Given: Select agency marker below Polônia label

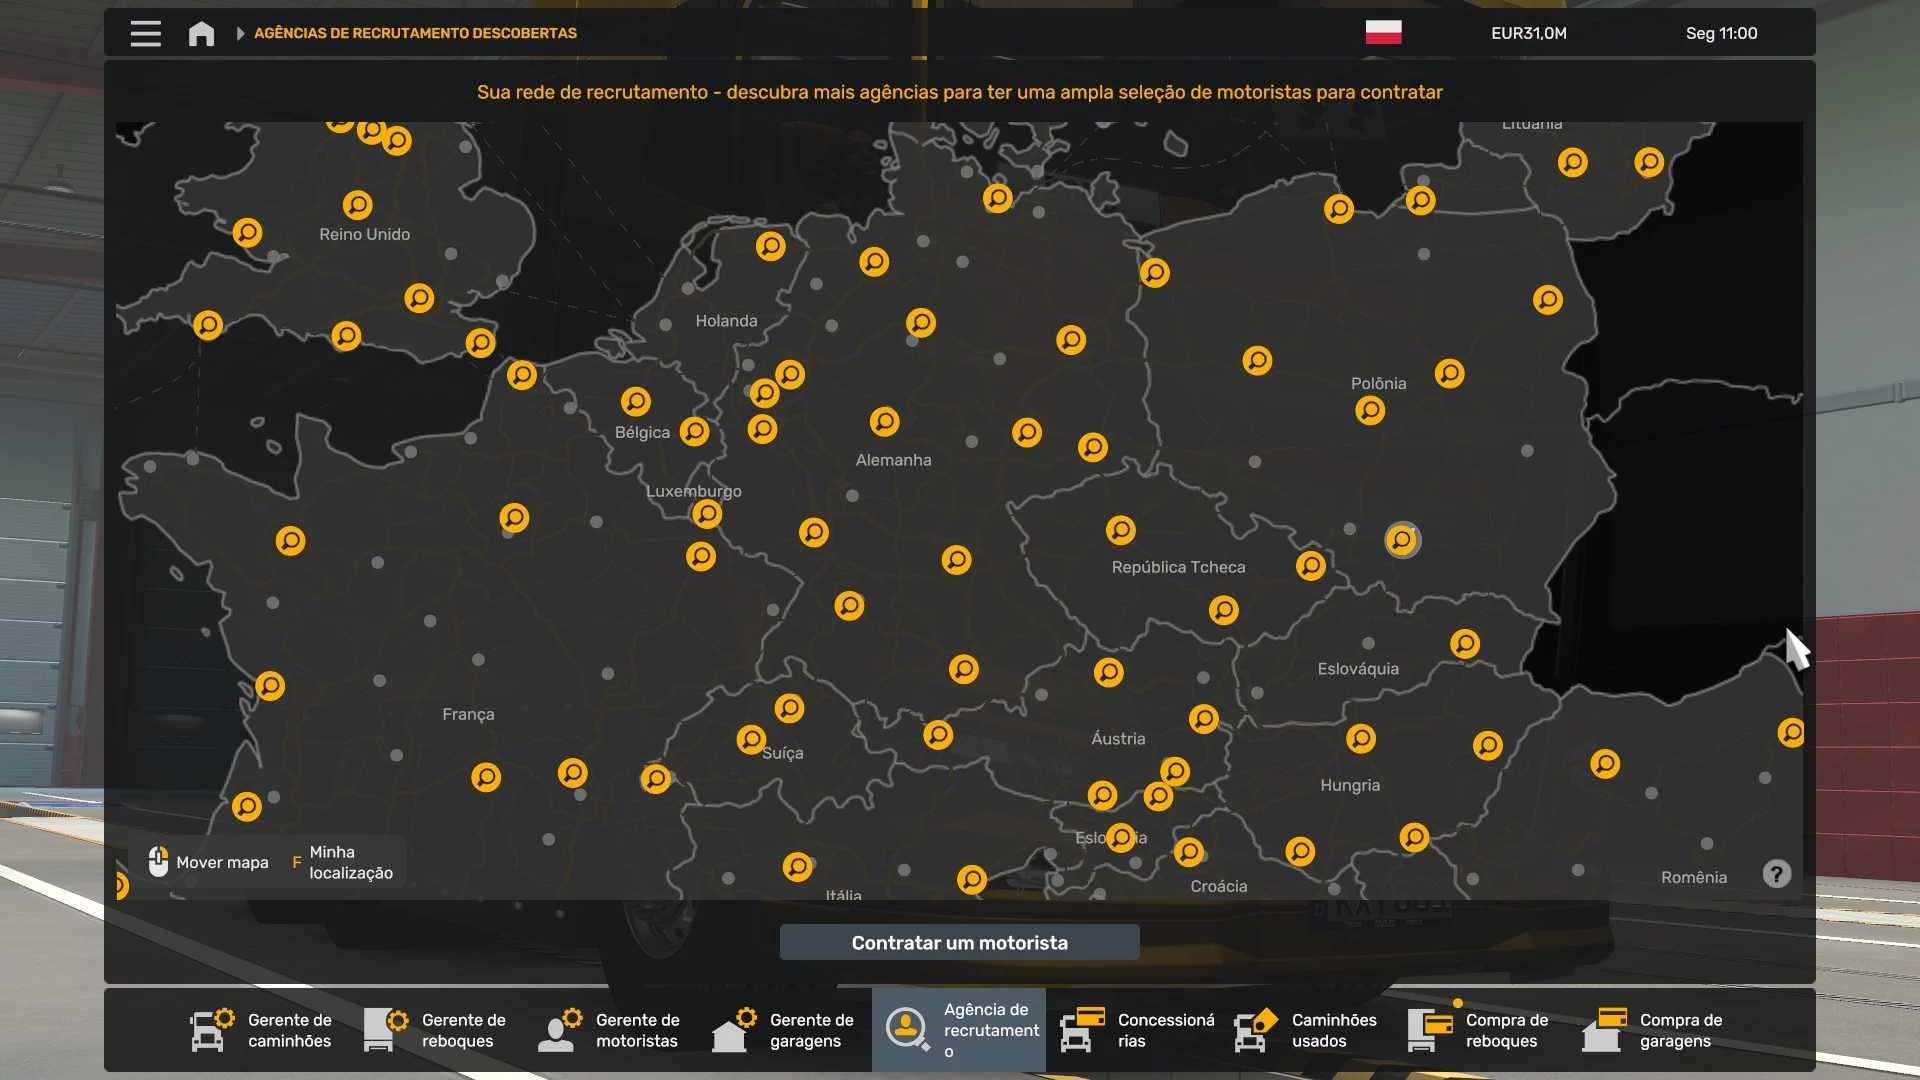Looking at the screenshot, I should click(x=1370, y=410).
